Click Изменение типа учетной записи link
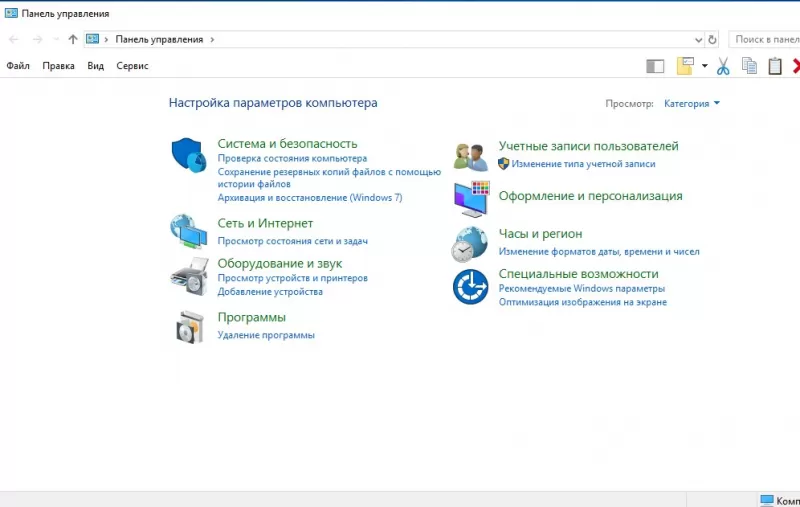The image size is (800, 507). [x=583, y=164]
